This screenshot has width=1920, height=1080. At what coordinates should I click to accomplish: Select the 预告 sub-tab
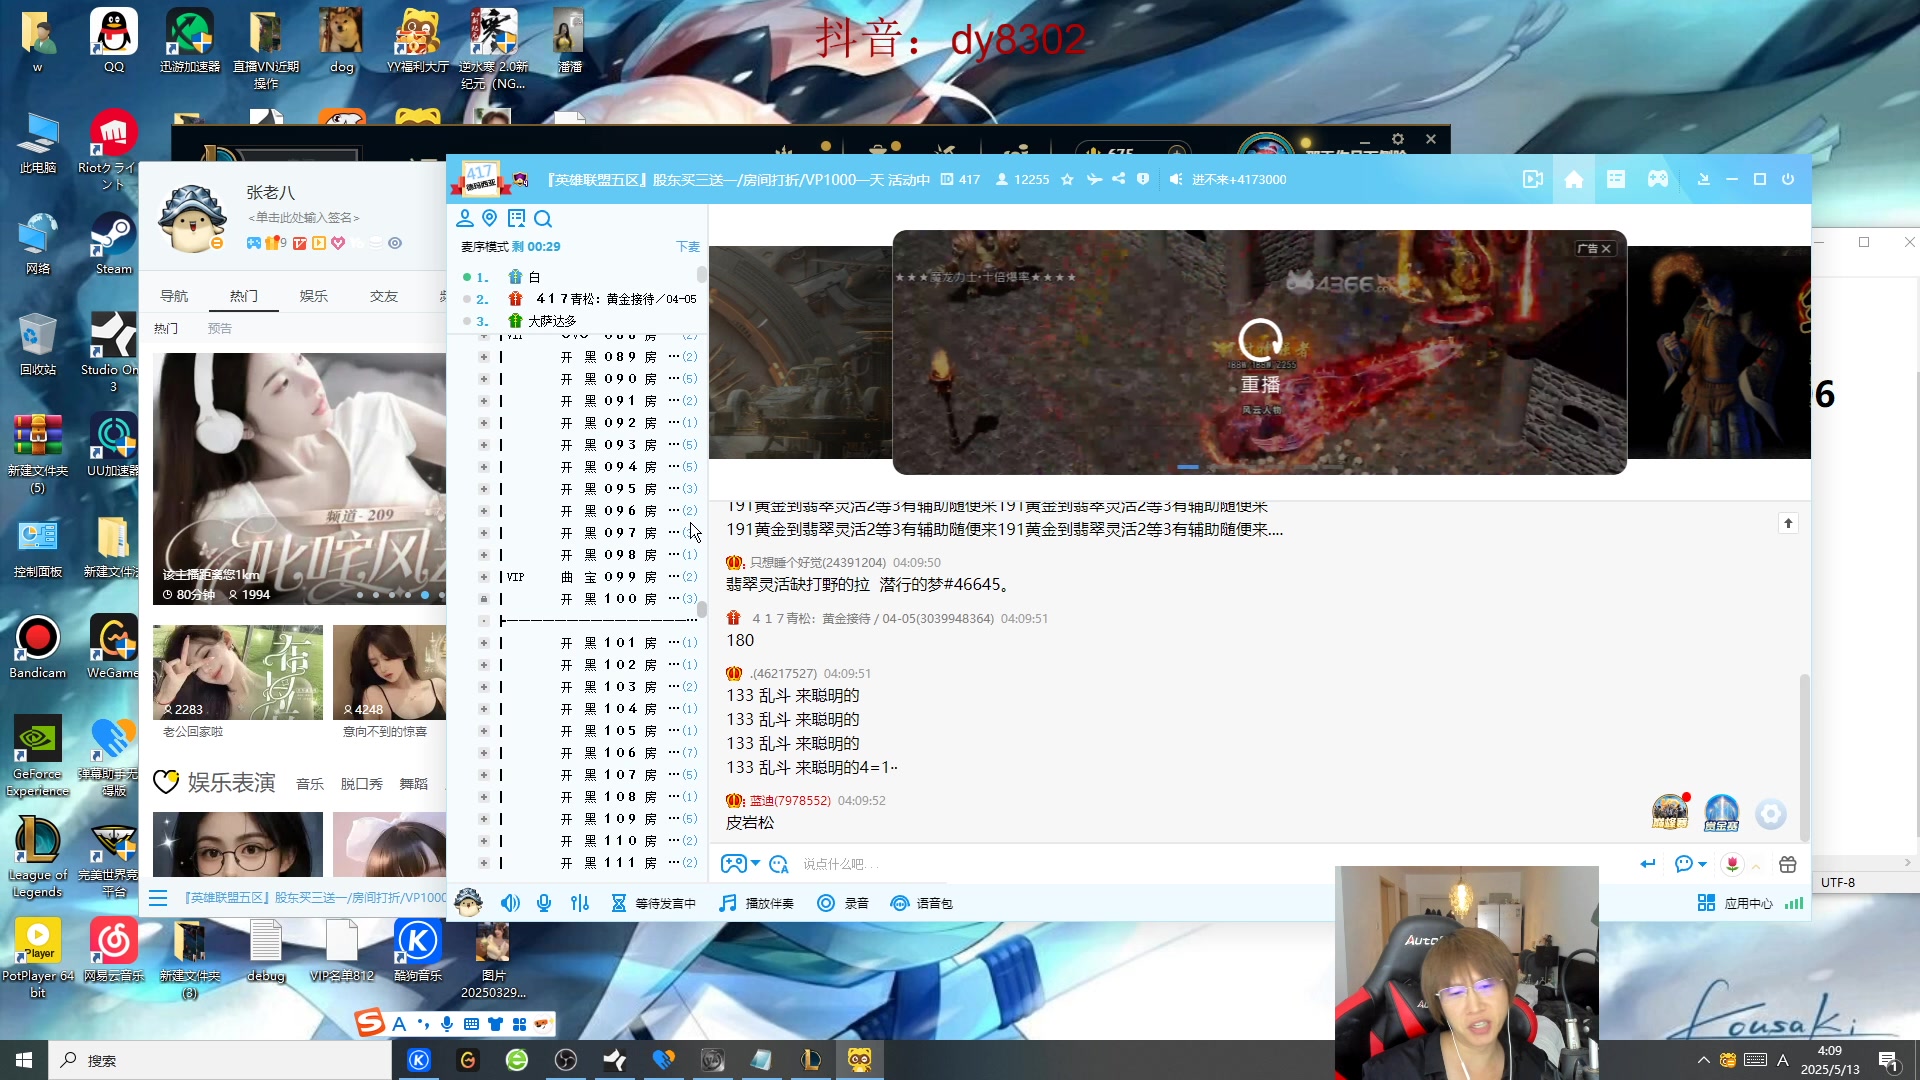(220, 328)
